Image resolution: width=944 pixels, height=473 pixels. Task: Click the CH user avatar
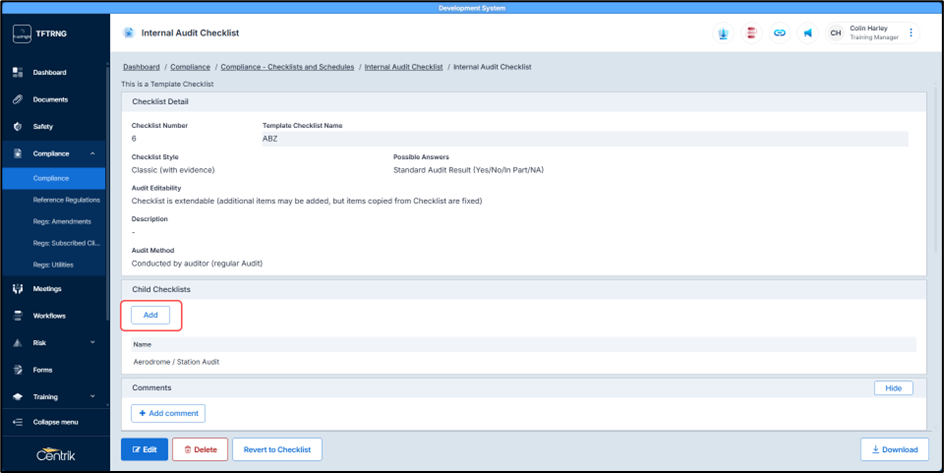click(x=836, y=33)
